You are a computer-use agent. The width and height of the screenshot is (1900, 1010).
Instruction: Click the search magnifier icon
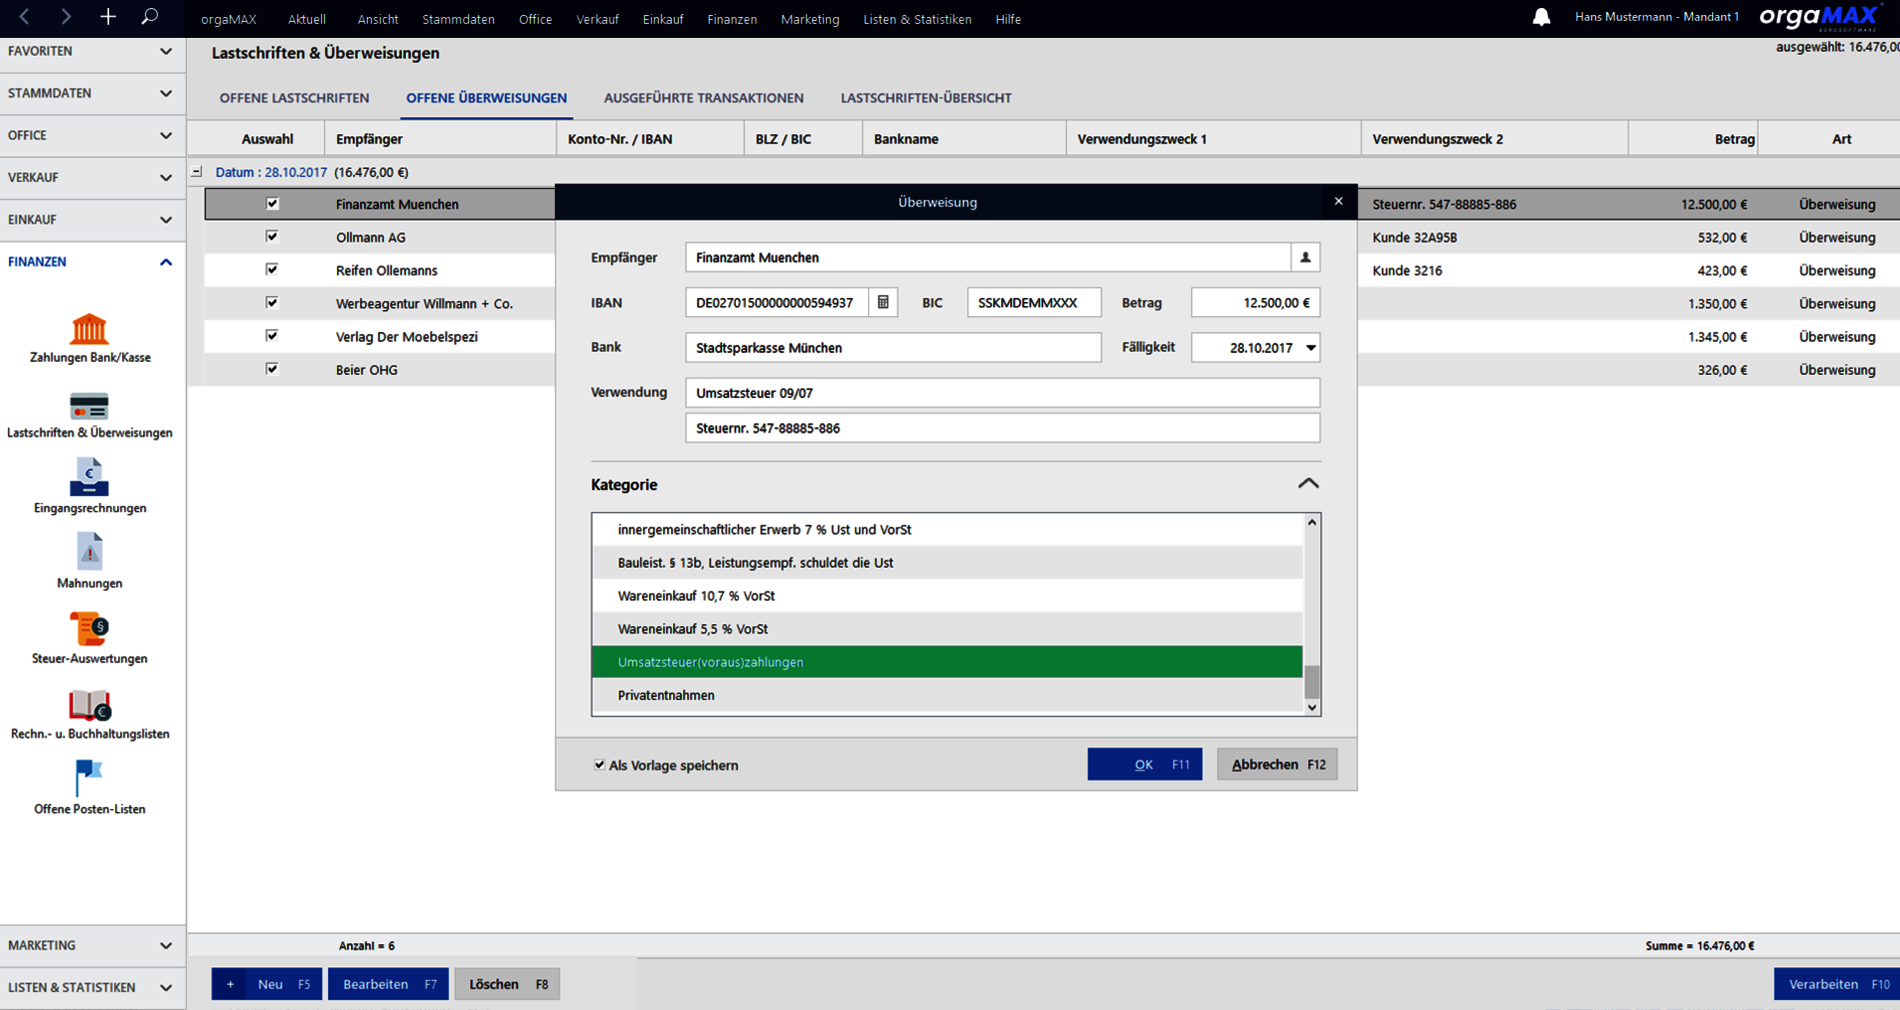(x=150, y=17)
